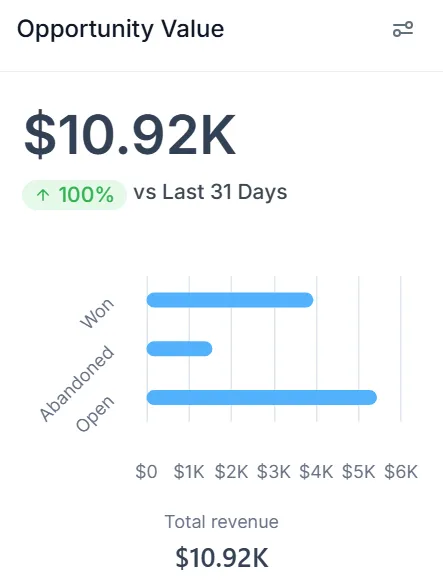This screenshot has width=443, height=587.
Task: Click the 100% growth badge
Action: 75,195
